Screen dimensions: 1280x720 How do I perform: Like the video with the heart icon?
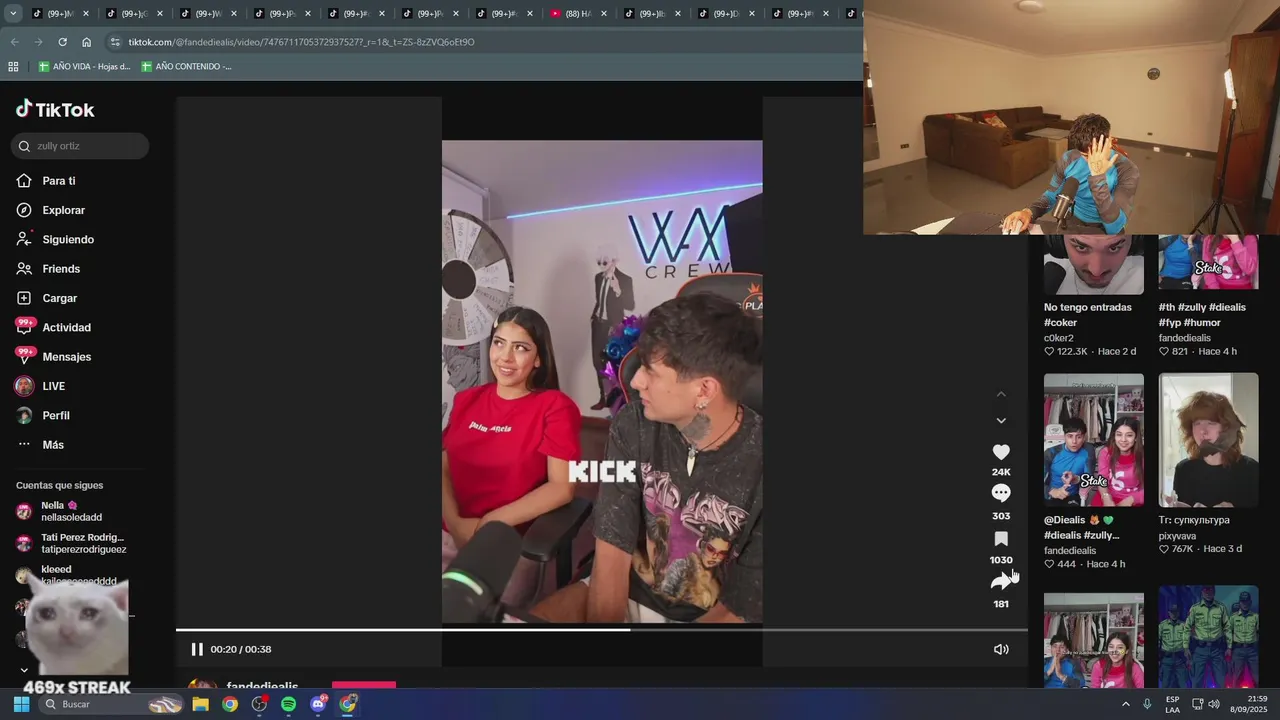[1001, 452]
